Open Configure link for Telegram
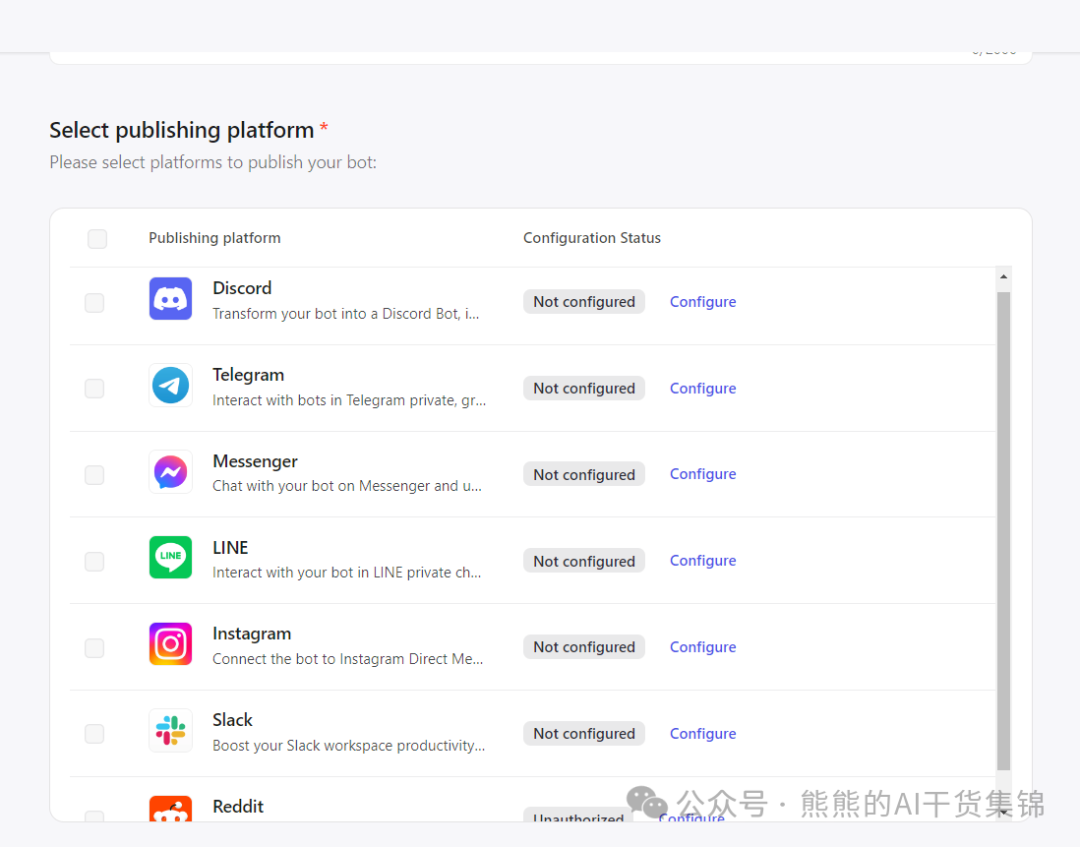 pyautogui.click(x=702, y=389)
